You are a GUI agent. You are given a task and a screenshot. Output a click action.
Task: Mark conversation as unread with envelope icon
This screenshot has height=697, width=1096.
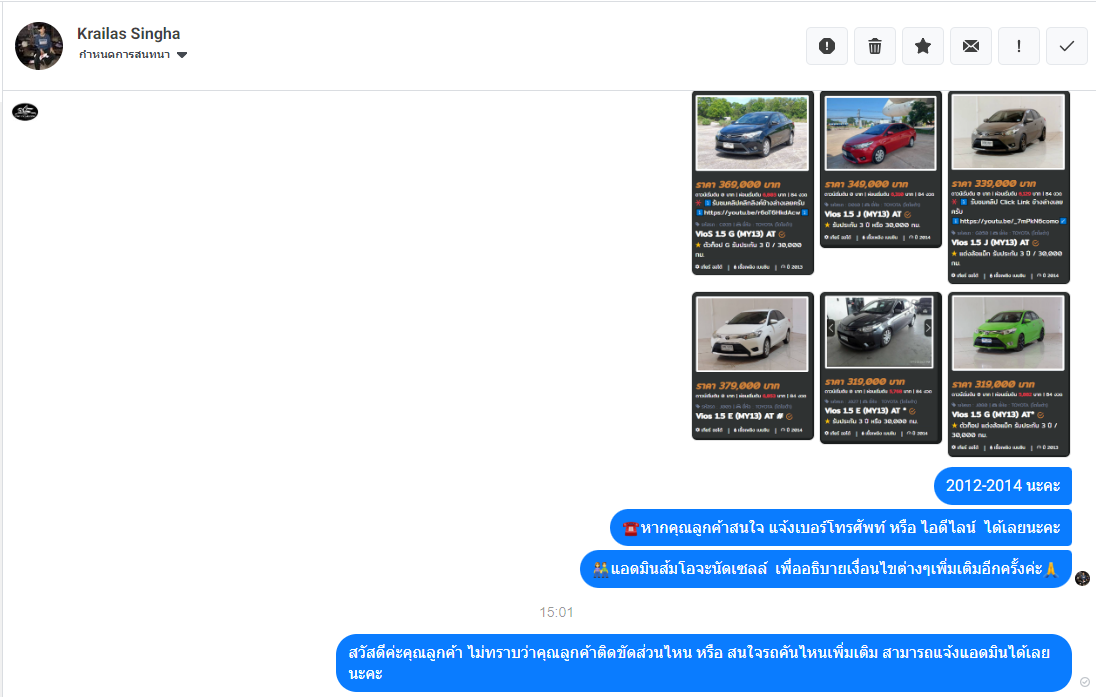click(971, 46)
